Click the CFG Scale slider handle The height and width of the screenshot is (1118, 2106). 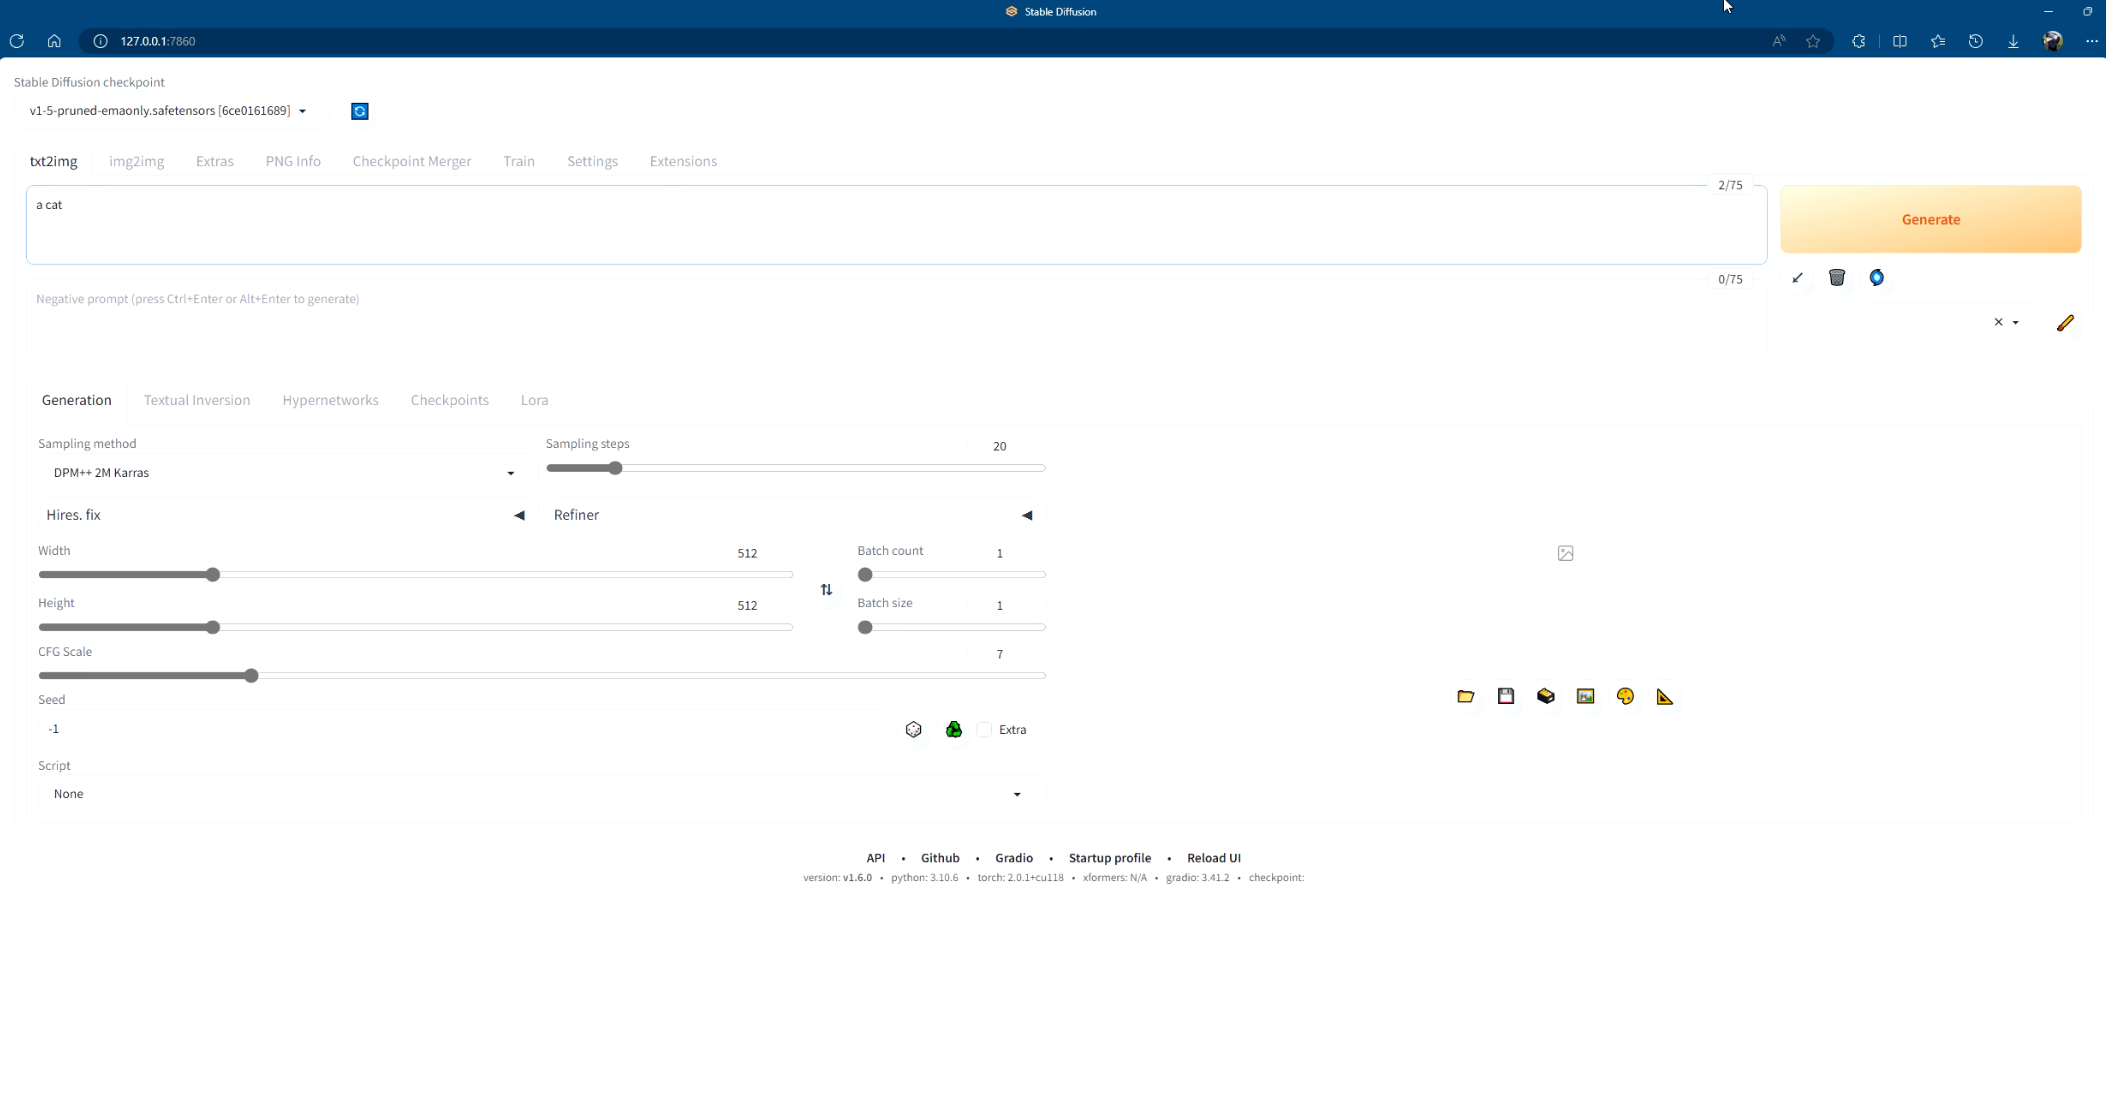pos(252,676)
